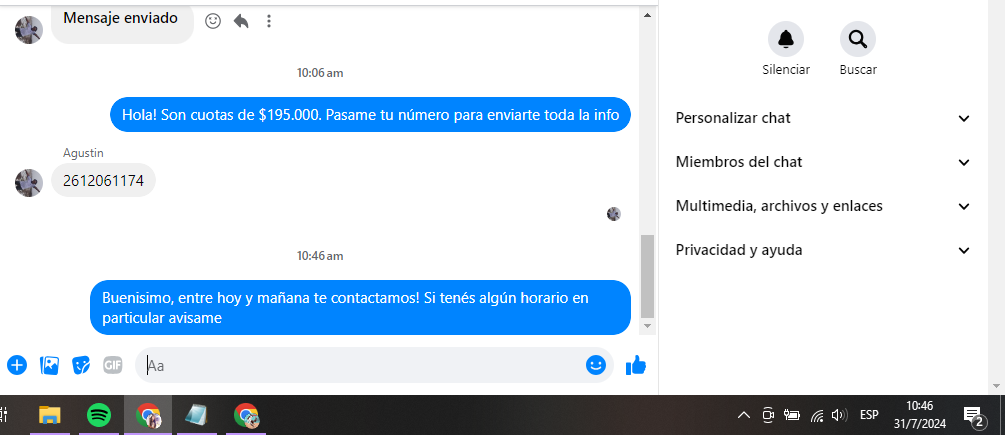Screen dimensions: 1005x435
Task: Open Spotify from the taskbar
Action: [x=99, y=415]
